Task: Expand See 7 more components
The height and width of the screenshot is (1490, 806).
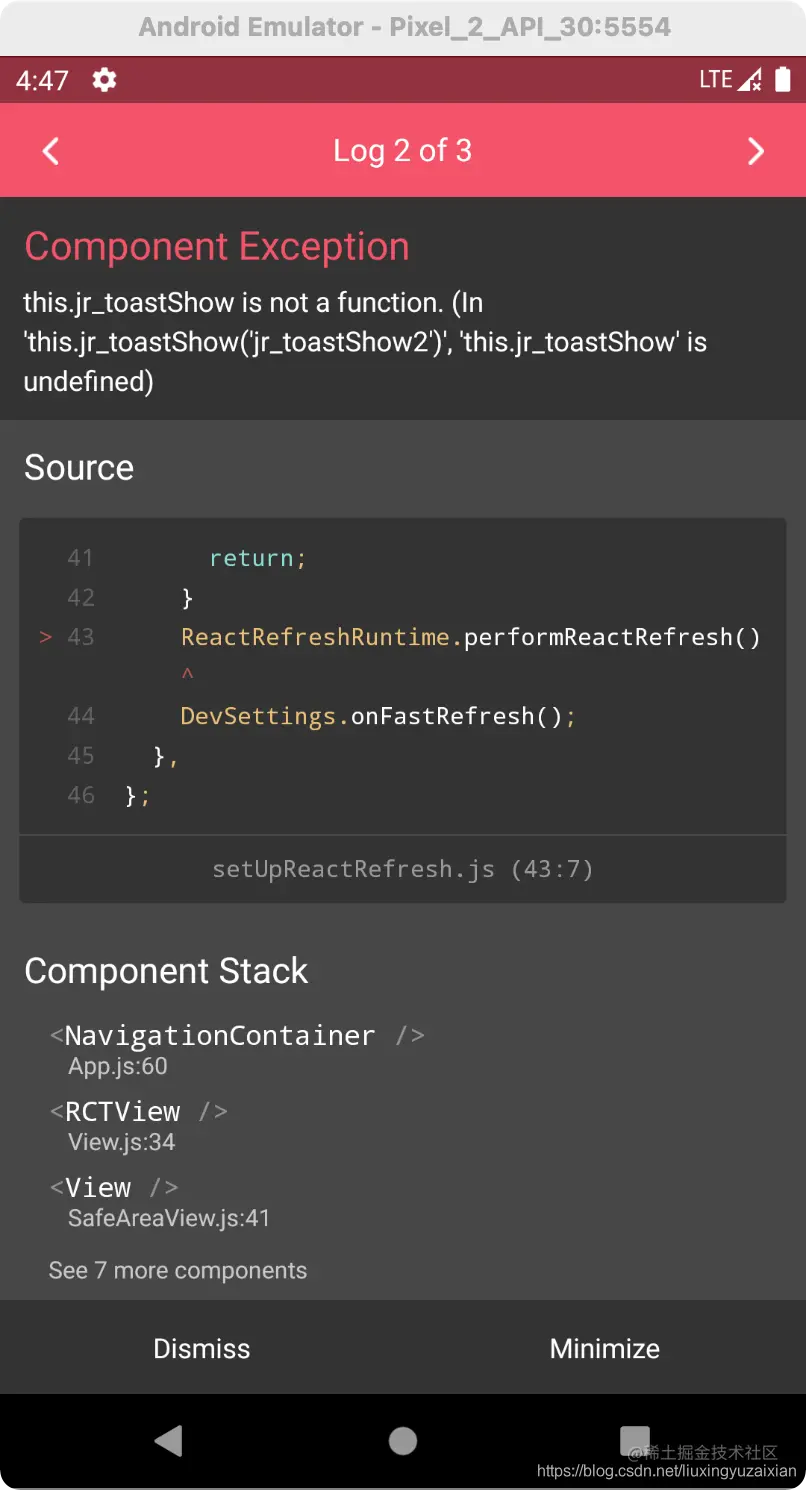Action: coord(178,1271)
